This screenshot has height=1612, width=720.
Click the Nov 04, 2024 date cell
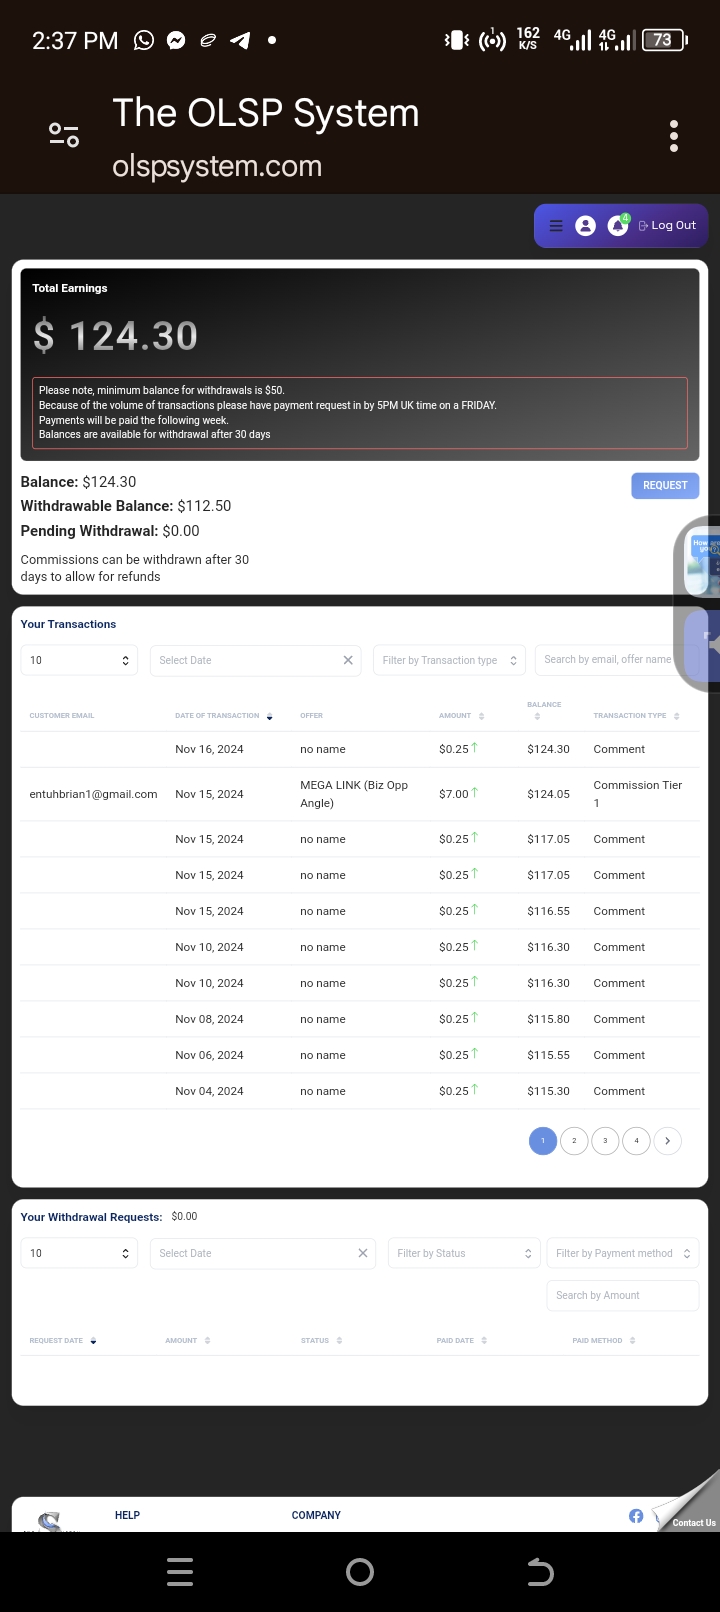pyautogui.click(x=209, y=1091)
